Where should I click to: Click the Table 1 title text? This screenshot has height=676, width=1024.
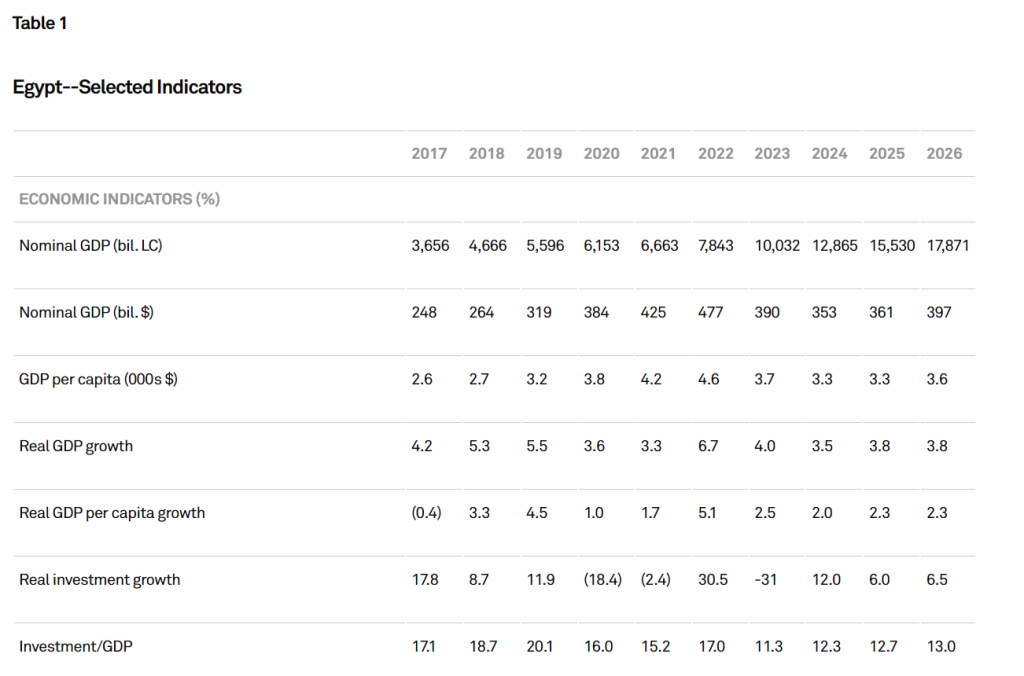pyautogui.click(x=40, y=23)
